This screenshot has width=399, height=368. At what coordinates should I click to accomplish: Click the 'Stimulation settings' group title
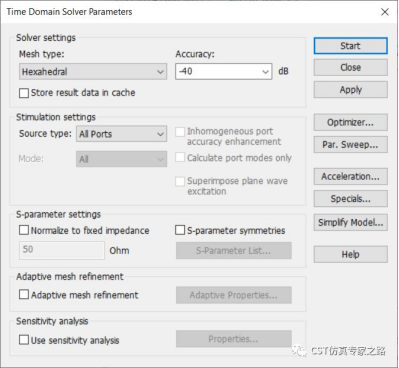pyautogui.click(x=56, y=117)
